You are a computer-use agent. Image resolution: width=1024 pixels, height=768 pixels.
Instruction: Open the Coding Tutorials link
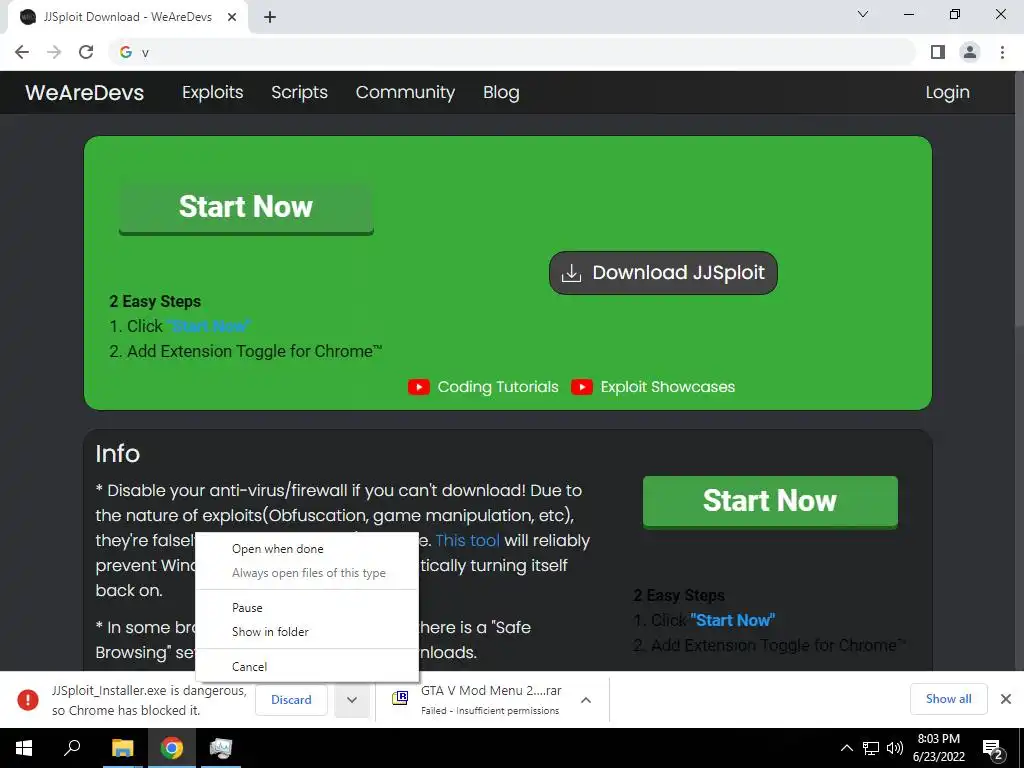point(498,387)
